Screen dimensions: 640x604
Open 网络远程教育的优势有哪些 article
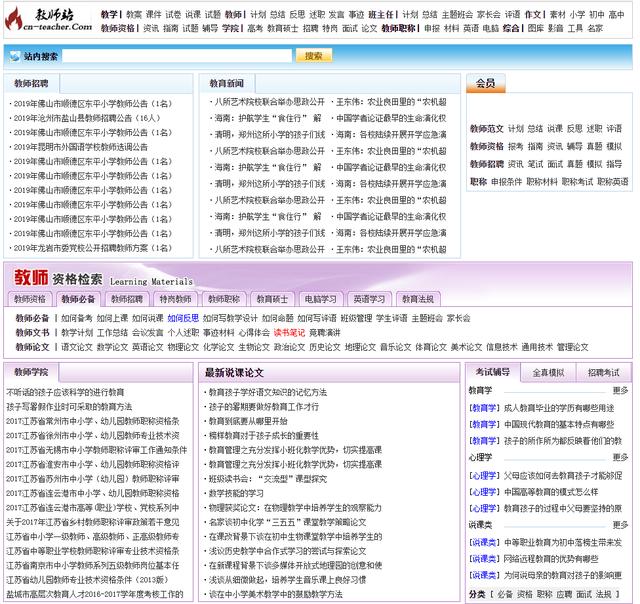pos(551,559)
